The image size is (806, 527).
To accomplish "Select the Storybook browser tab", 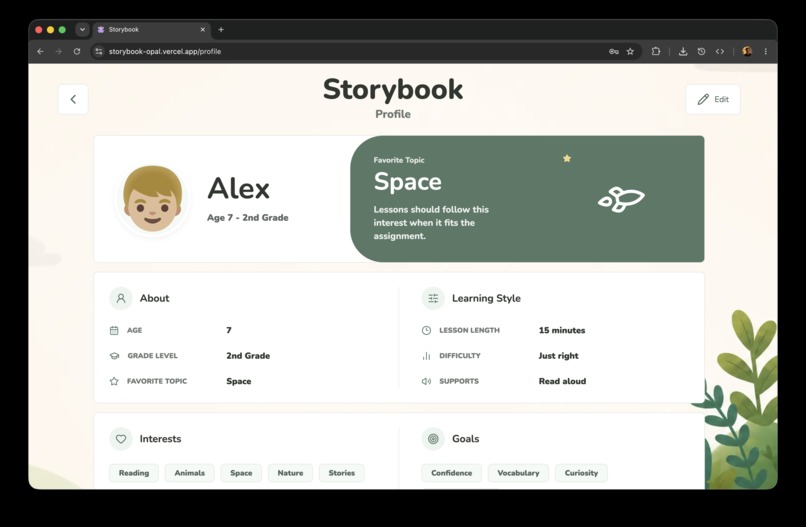I will tap(152, 30).
